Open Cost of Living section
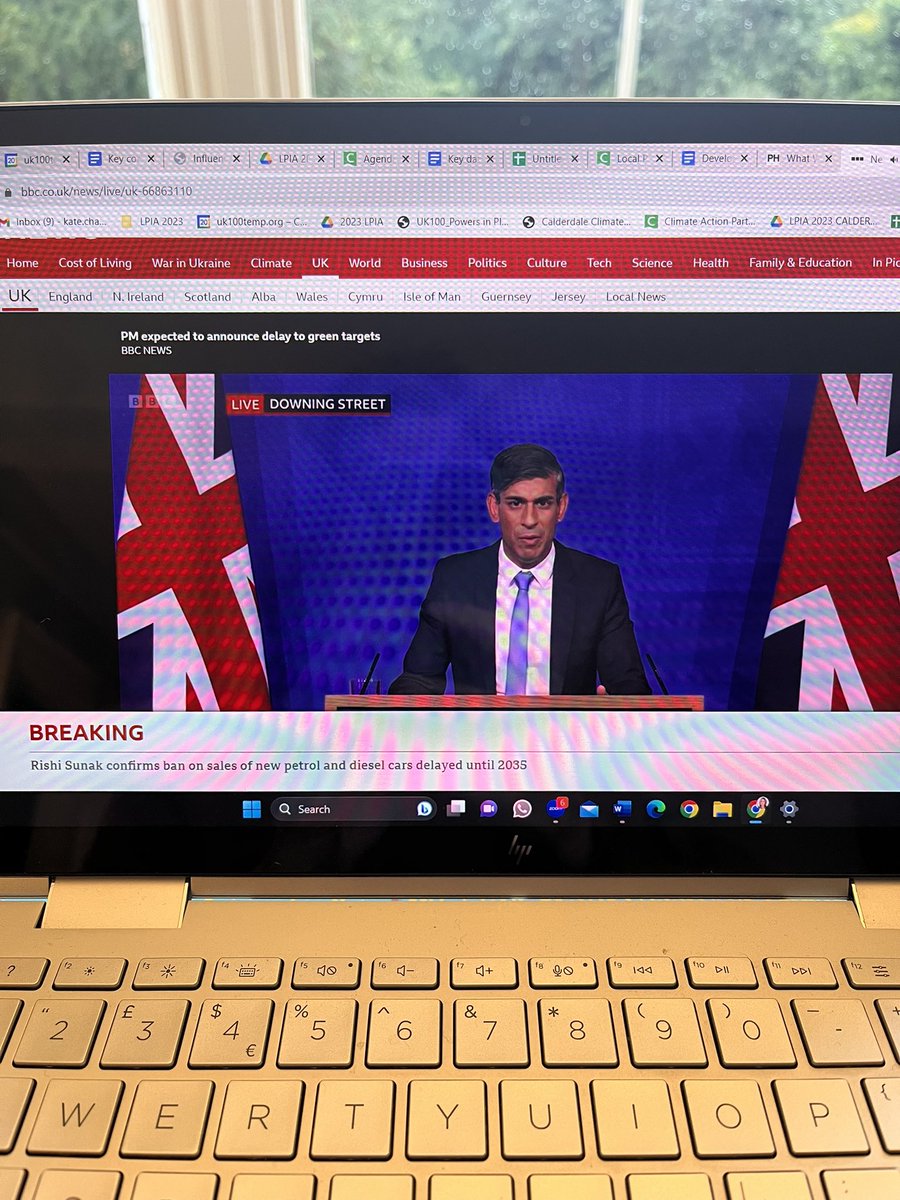This screenshot has width=900, height=1200. tap(95, 263)
